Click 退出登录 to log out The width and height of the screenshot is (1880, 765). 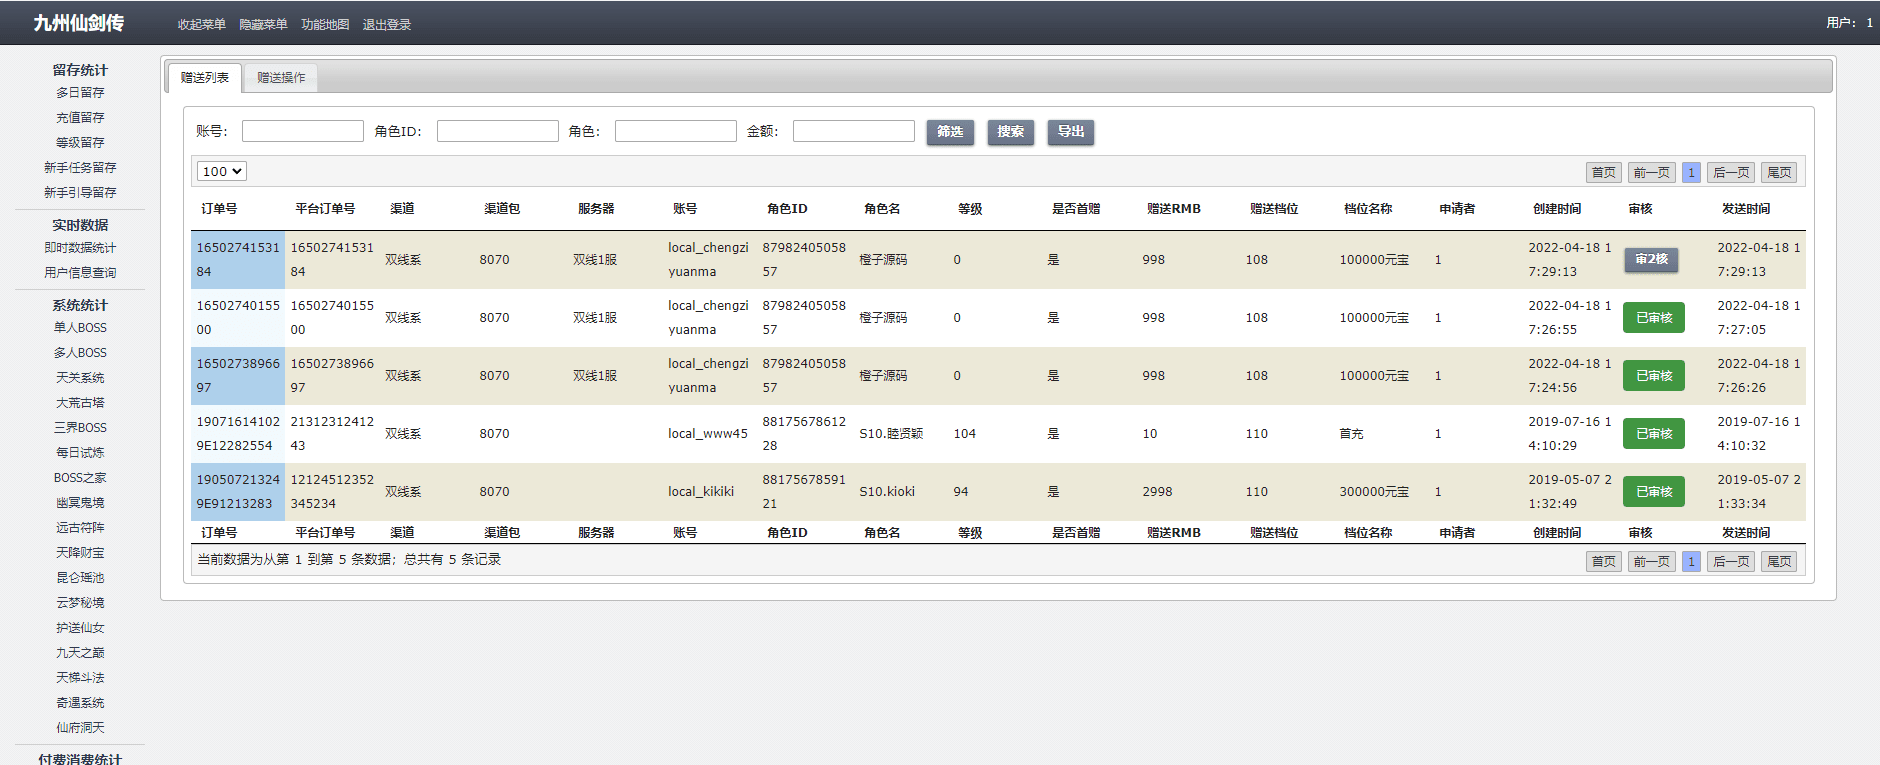pyautogui.click(x=387, y=25)
